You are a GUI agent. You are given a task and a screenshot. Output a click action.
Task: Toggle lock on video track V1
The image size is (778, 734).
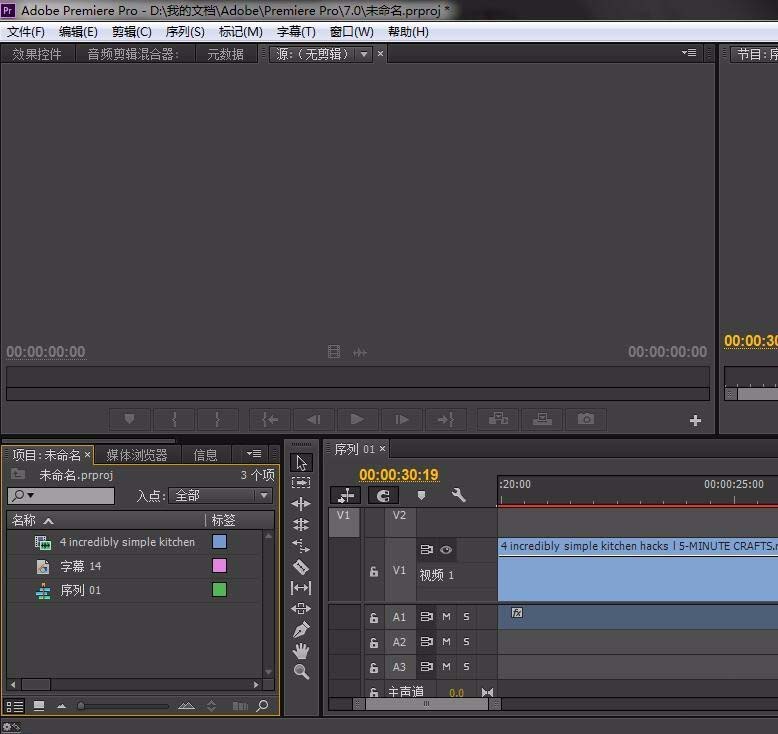pyautogui.click(x=374, y=572)
